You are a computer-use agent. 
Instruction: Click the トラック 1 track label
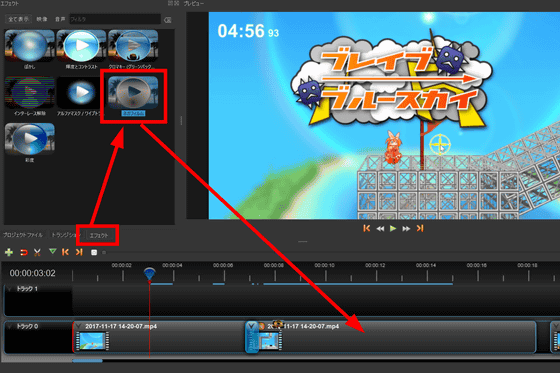27,289
